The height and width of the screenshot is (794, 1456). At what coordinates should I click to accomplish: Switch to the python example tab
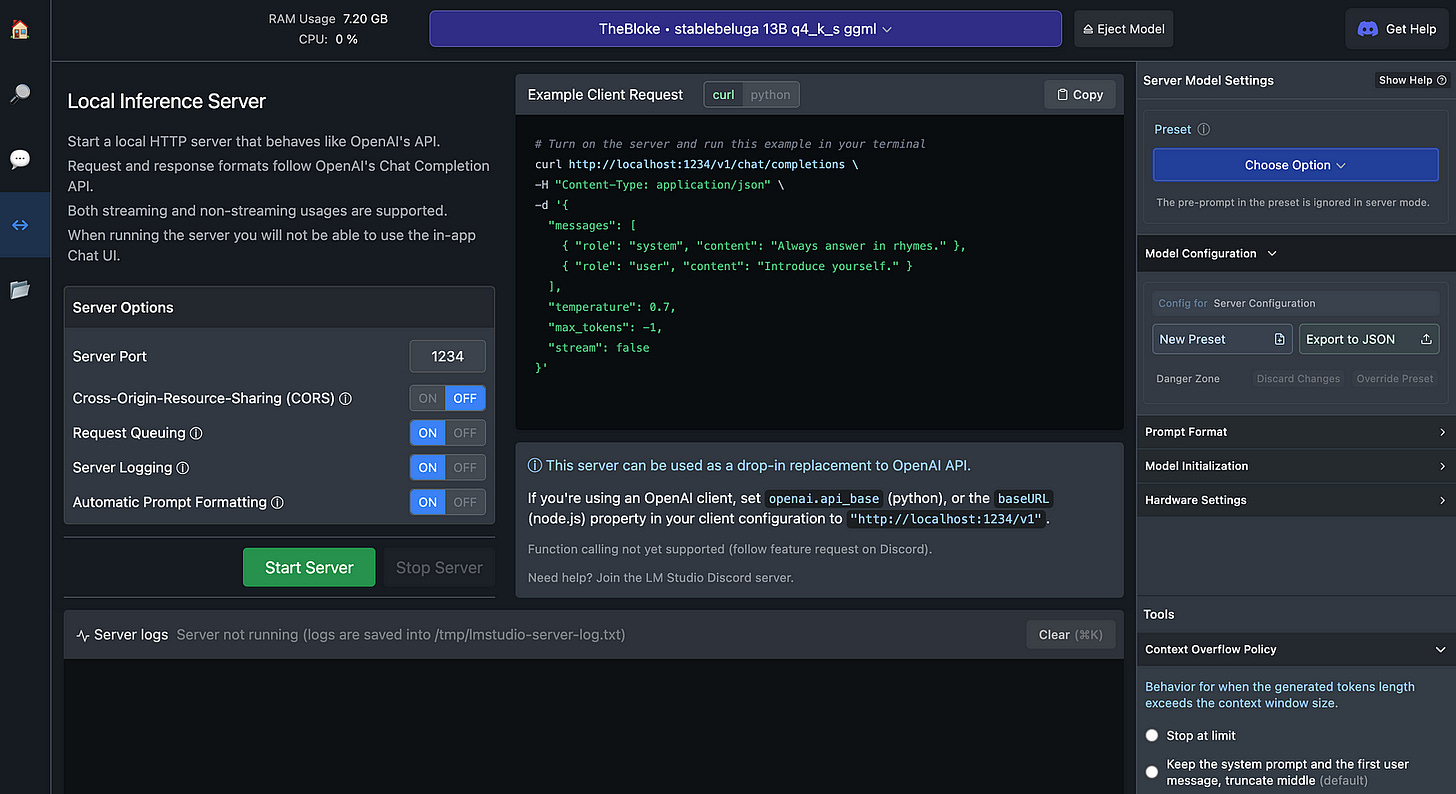tap(770, 93)
